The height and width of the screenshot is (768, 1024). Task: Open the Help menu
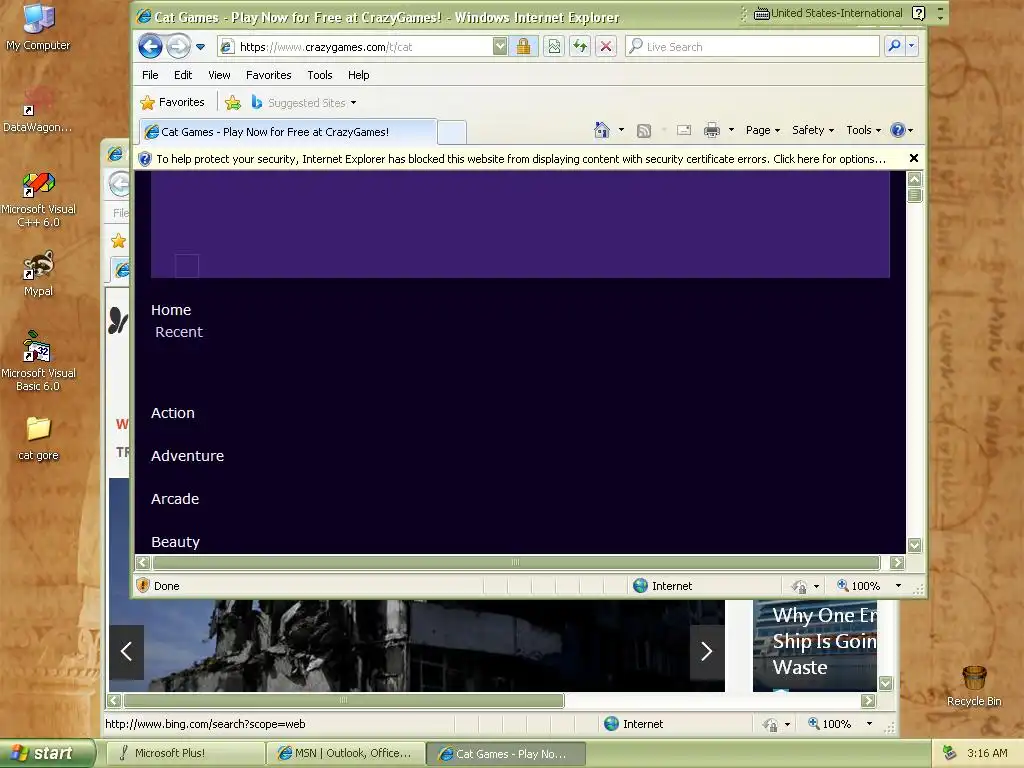click(359, 75)
